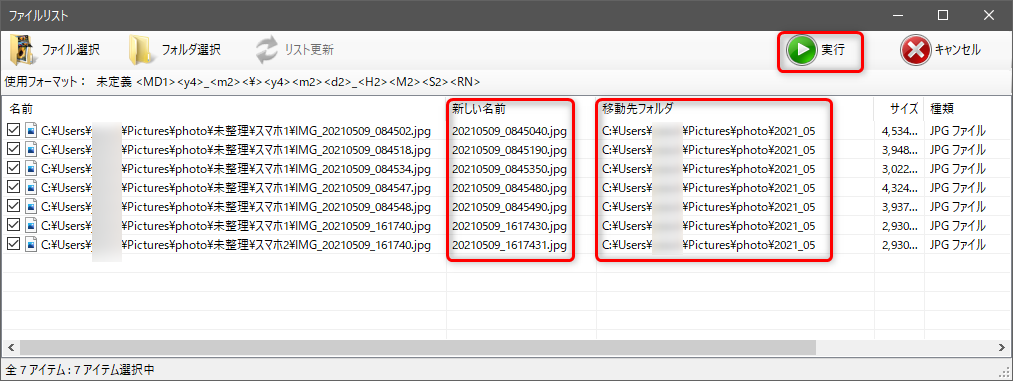Click the file icon for IMG_20210509_084548.jpg
The image size is (1013, 381).
click(x=31, y=207)
